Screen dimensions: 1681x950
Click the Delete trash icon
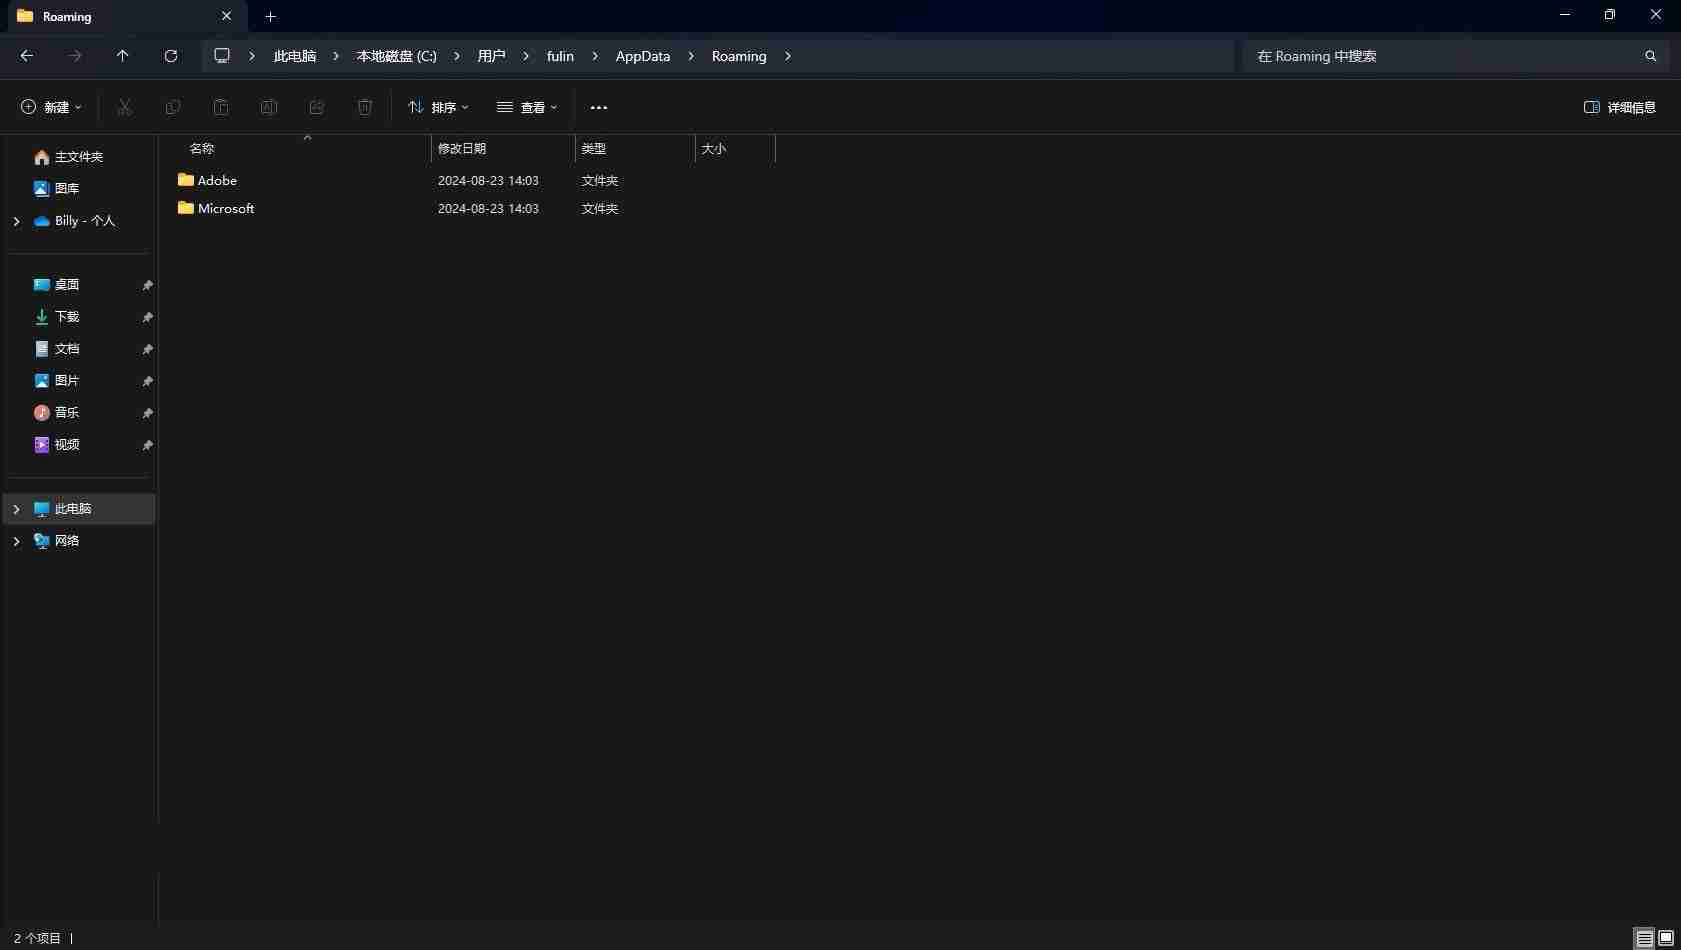(365, 107)
